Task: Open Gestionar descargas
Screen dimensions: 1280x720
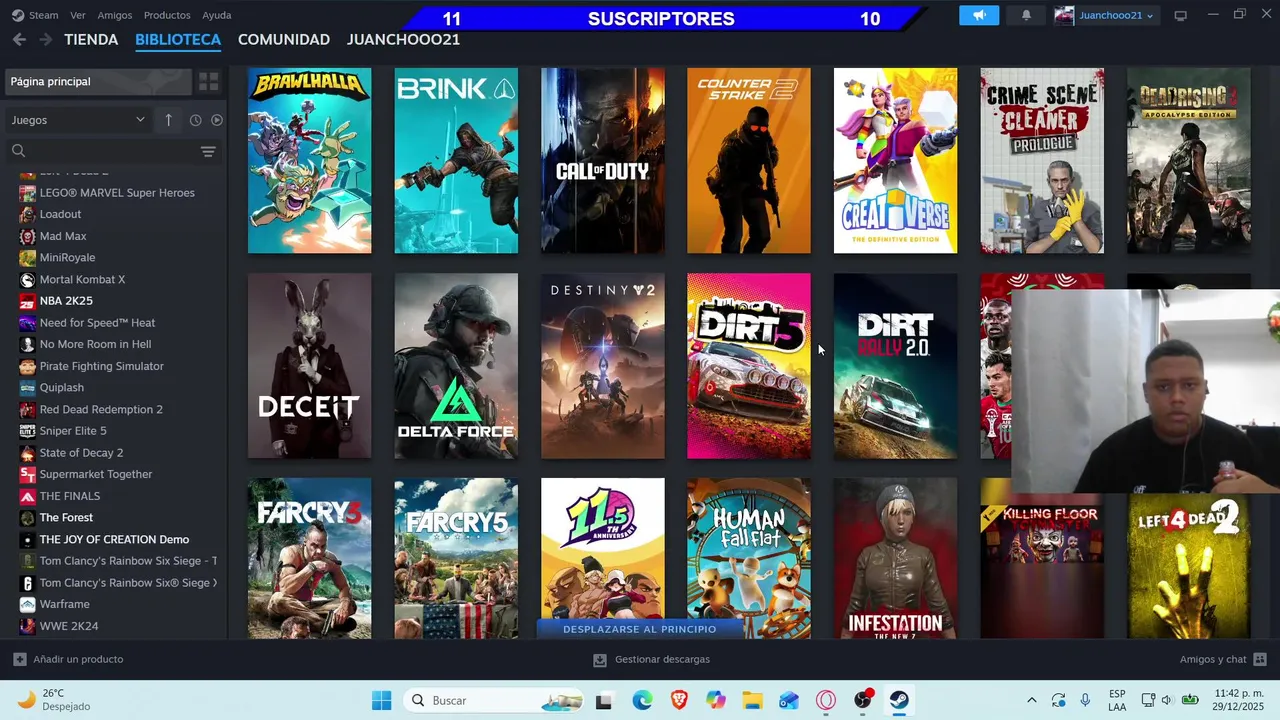Action: click(651, 659)
